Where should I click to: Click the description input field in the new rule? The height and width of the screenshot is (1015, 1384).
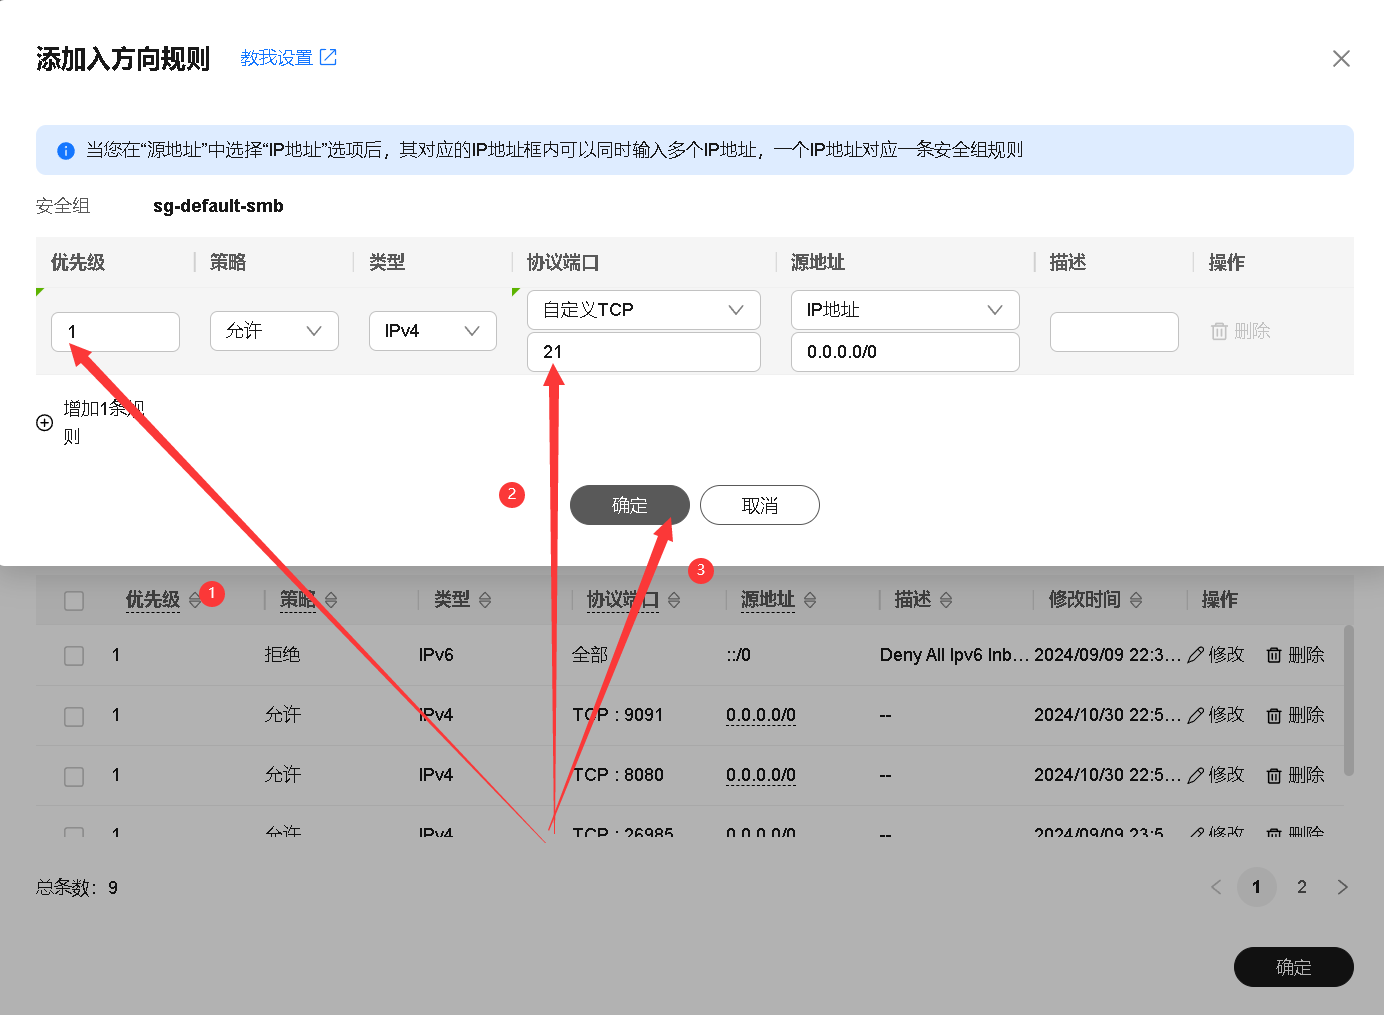click(x=1114, y=331)
